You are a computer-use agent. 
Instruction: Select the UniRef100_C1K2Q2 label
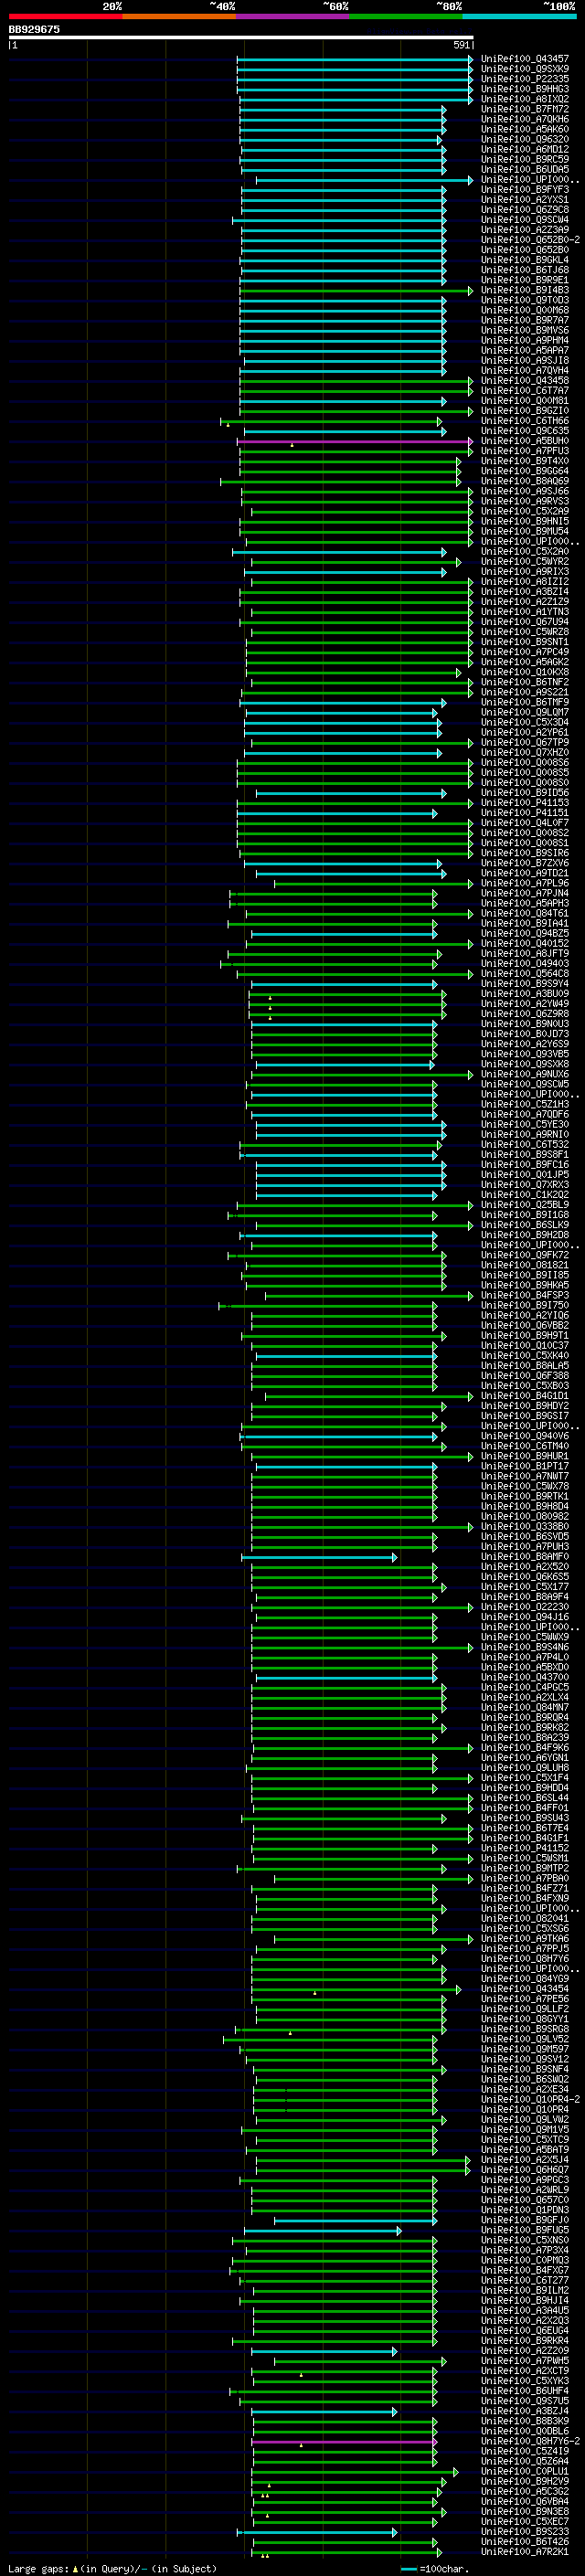(525, 1195)
